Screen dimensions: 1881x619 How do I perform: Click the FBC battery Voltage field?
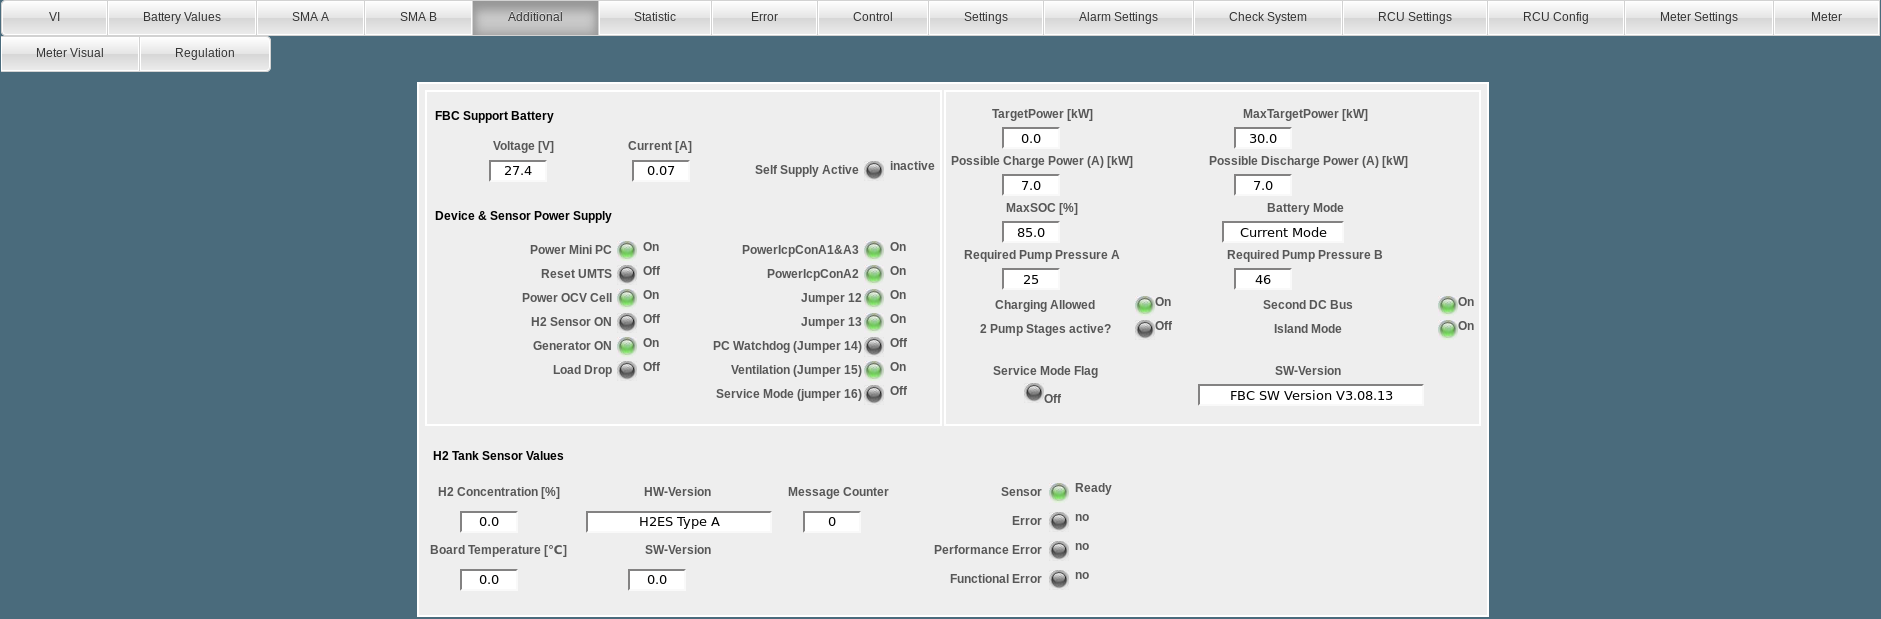518,171
